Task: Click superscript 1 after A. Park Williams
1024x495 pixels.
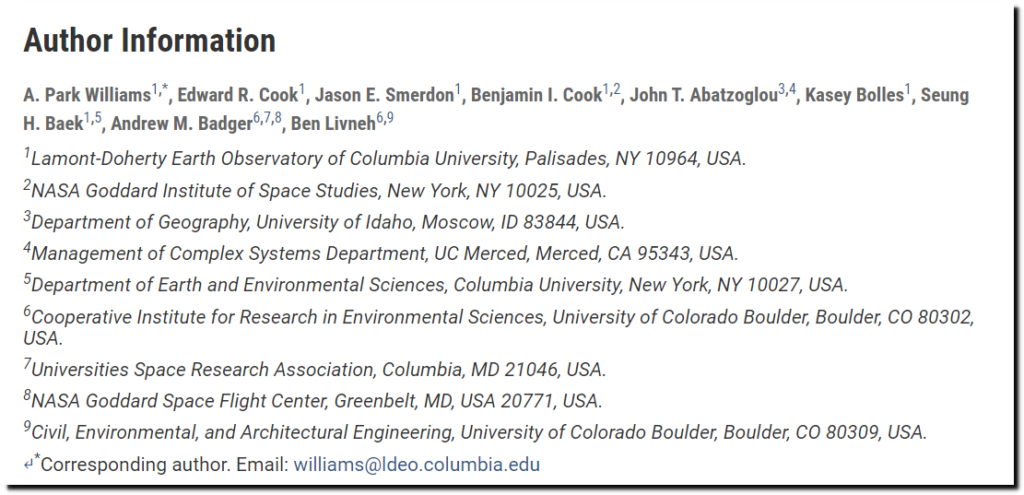Action: pos(155,90)
